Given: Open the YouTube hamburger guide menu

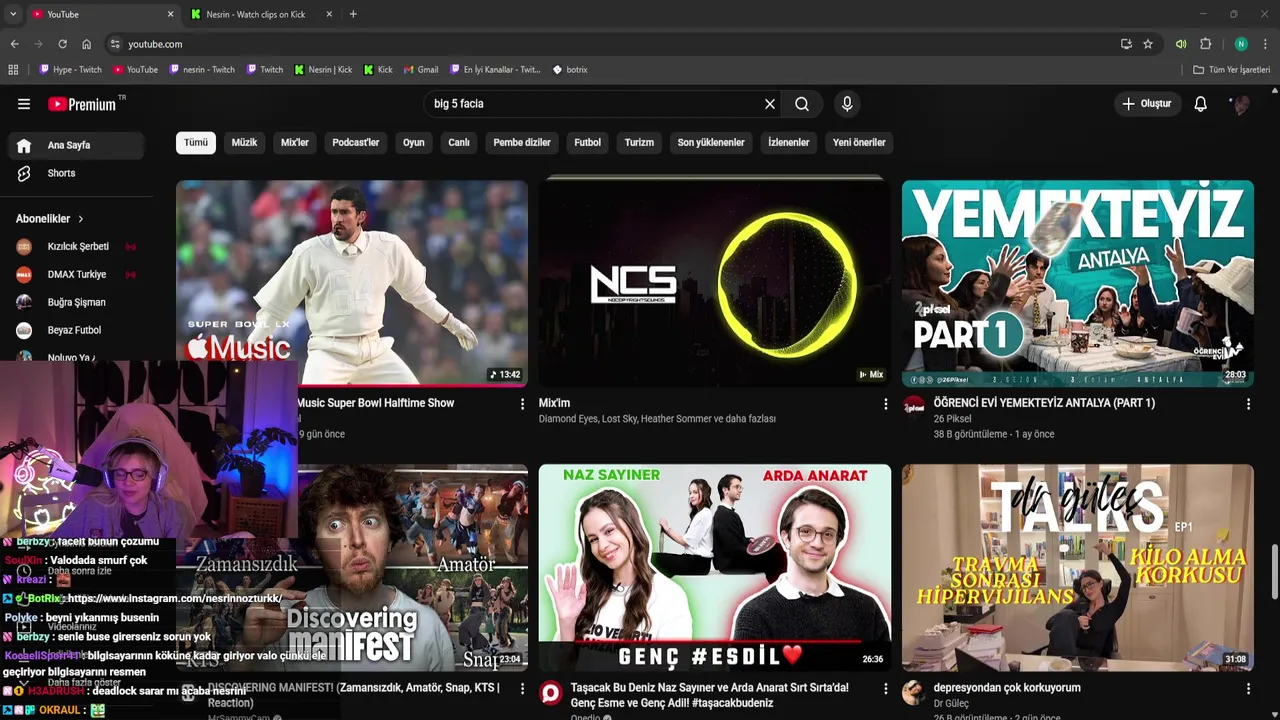Looking at the screenshot, I should pyautogui.click(x=24, y=104).
